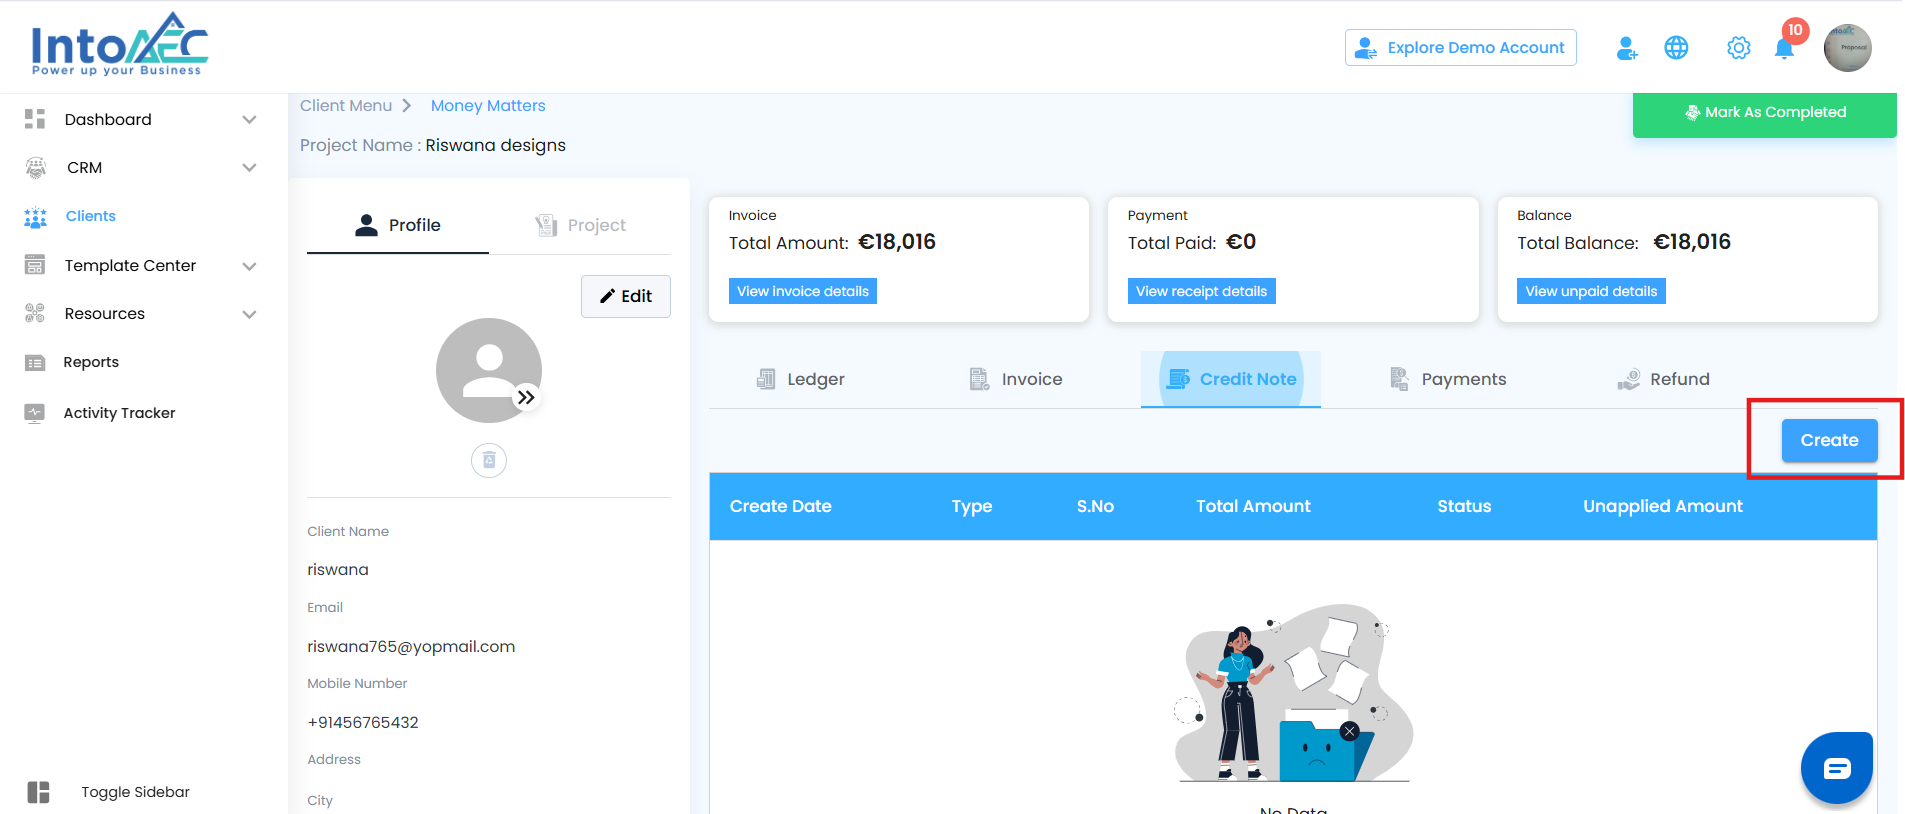This screenshot has height=814, width=1905.
Task: Select the Credit Note tab
Action: coord(1231,379)
